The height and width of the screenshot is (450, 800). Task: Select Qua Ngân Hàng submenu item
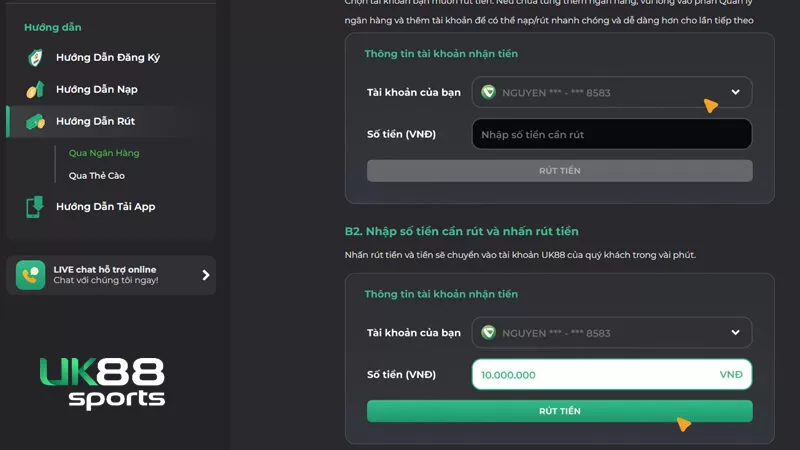[x=104, y=153]
